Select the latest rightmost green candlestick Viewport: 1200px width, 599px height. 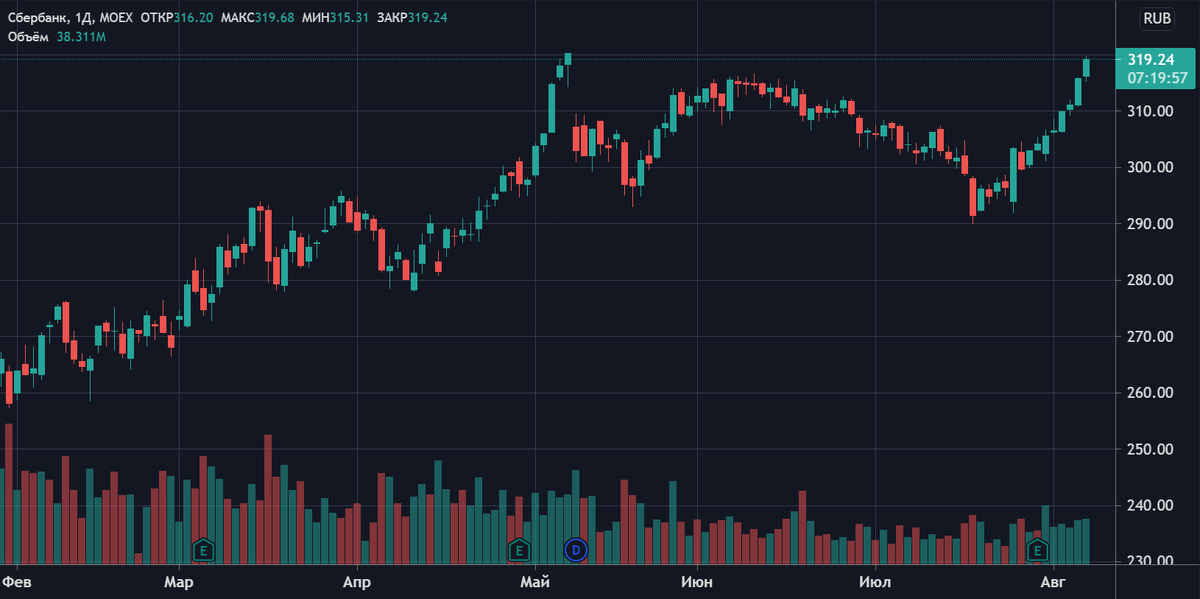click(x=1086, y=67)
